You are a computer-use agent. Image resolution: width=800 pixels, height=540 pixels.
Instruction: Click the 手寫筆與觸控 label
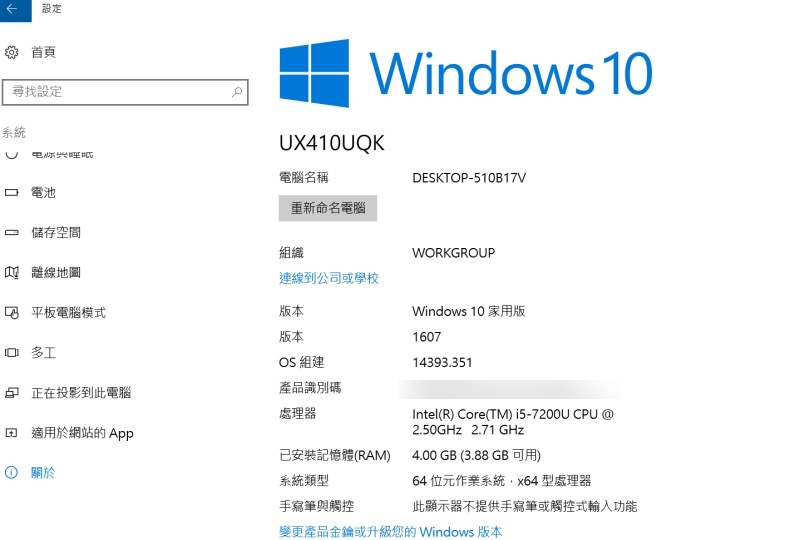[316, 506]
